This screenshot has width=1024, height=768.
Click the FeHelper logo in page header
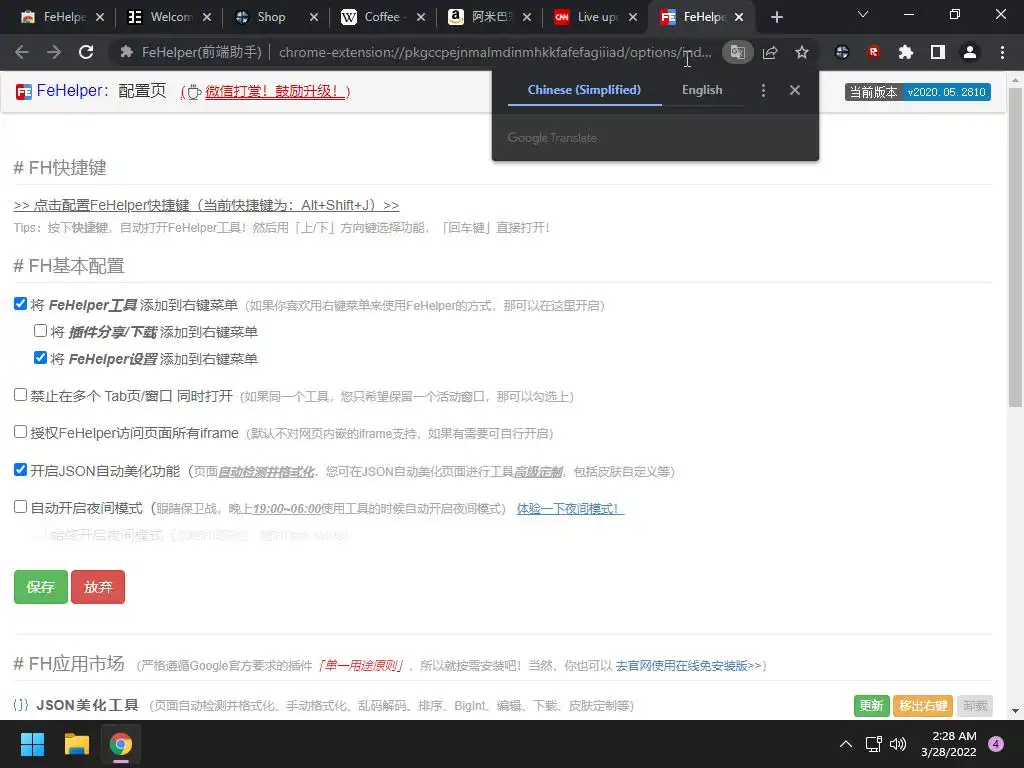pos(24,92)
